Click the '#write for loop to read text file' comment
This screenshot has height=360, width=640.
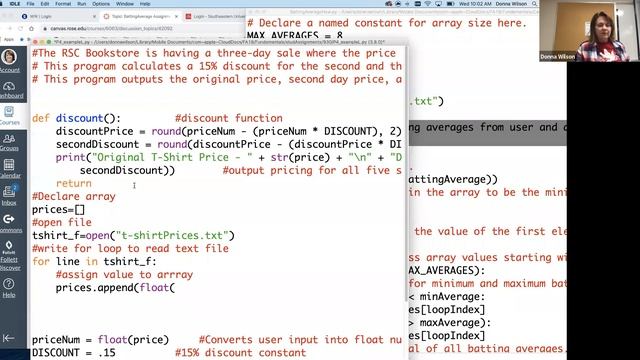tap(131, 248)
